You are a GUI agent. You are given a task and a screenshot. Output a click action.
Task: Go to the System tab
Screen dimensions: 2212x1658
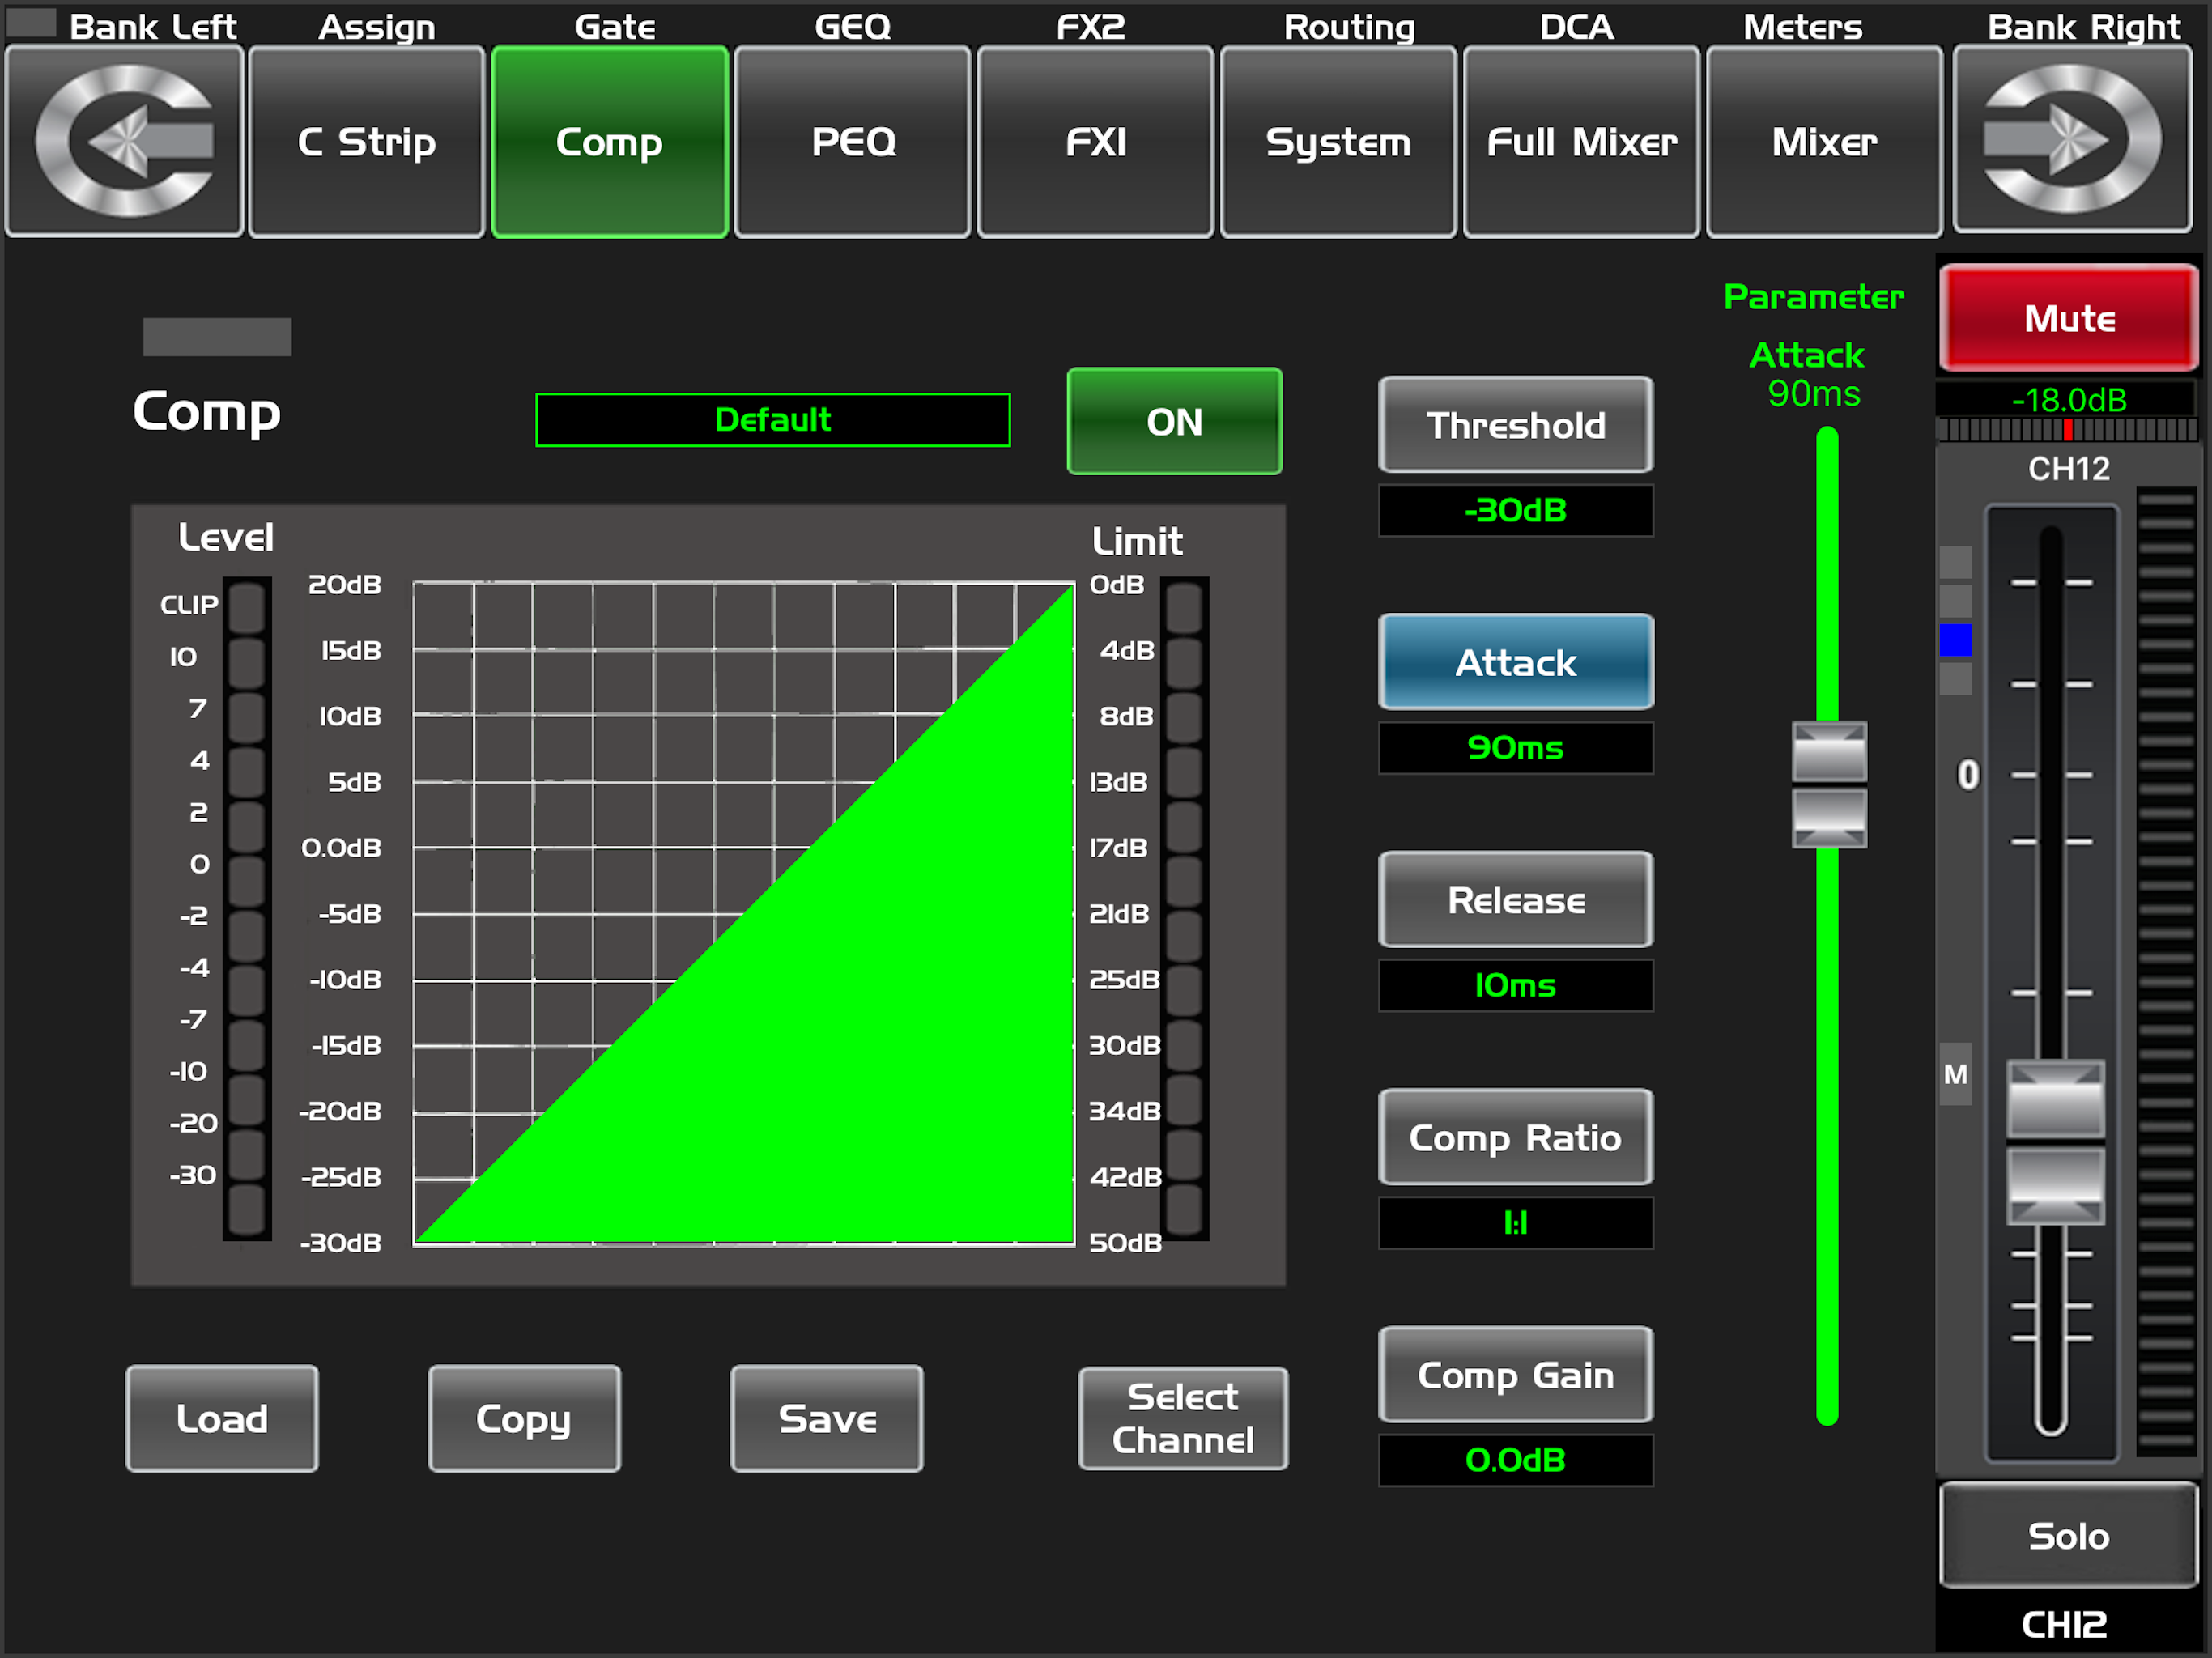tap(1338, 141)
